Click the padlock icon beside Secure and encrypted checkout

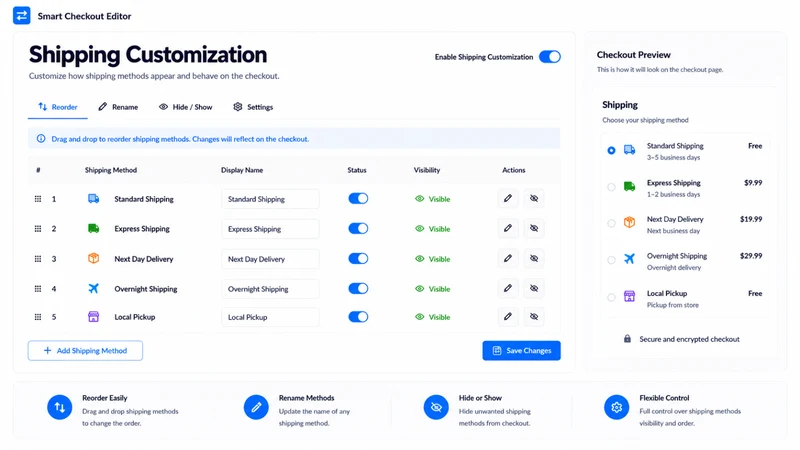628,339
